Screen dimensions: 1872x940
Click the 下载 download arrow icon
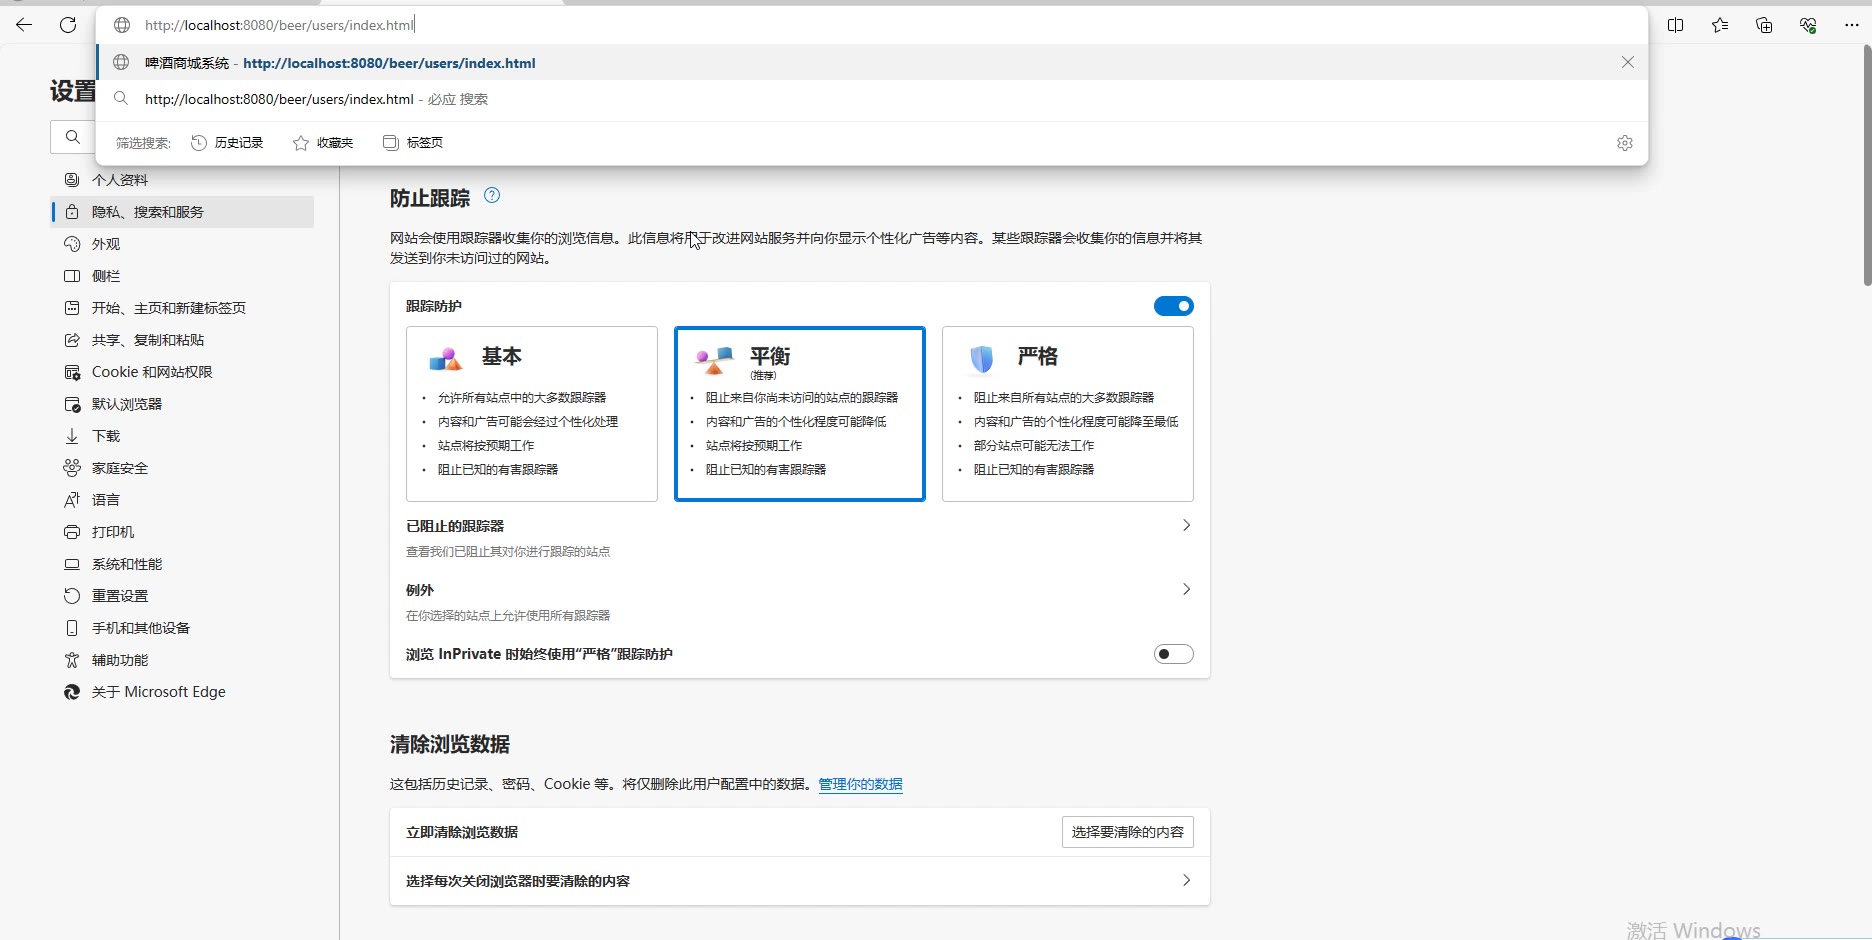click(72, 436)
